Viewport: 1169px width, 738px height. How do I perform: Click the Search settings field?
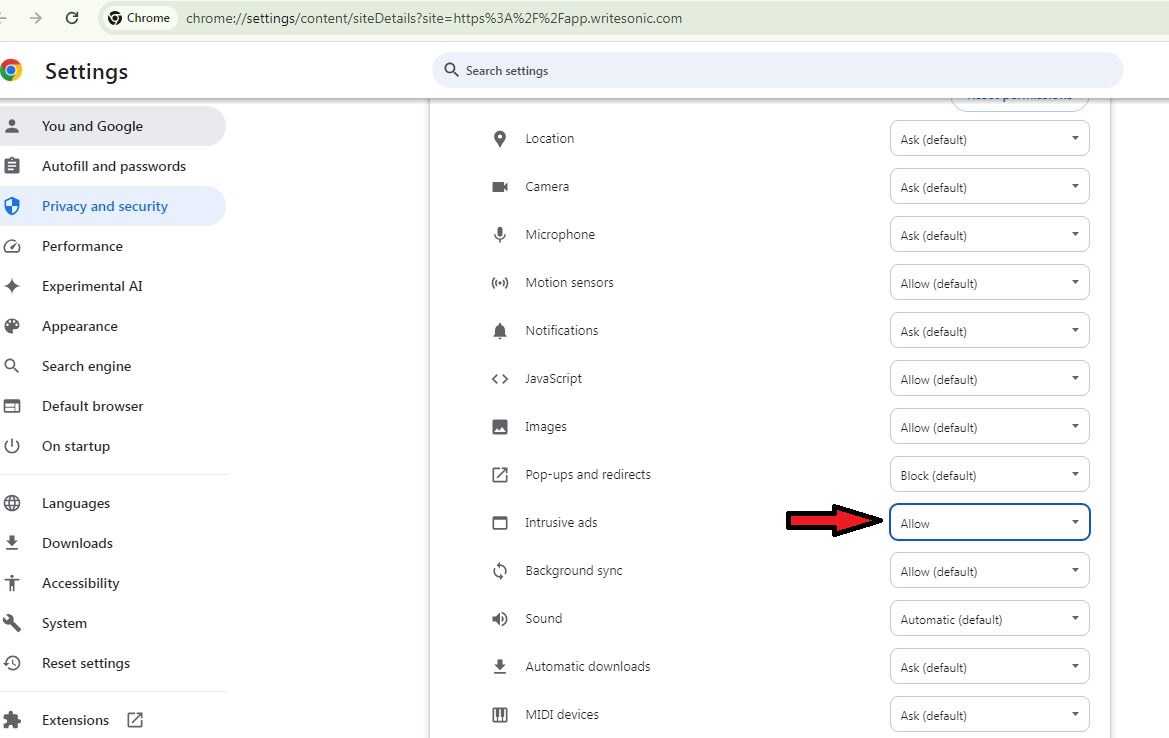(x=780, y=71)
